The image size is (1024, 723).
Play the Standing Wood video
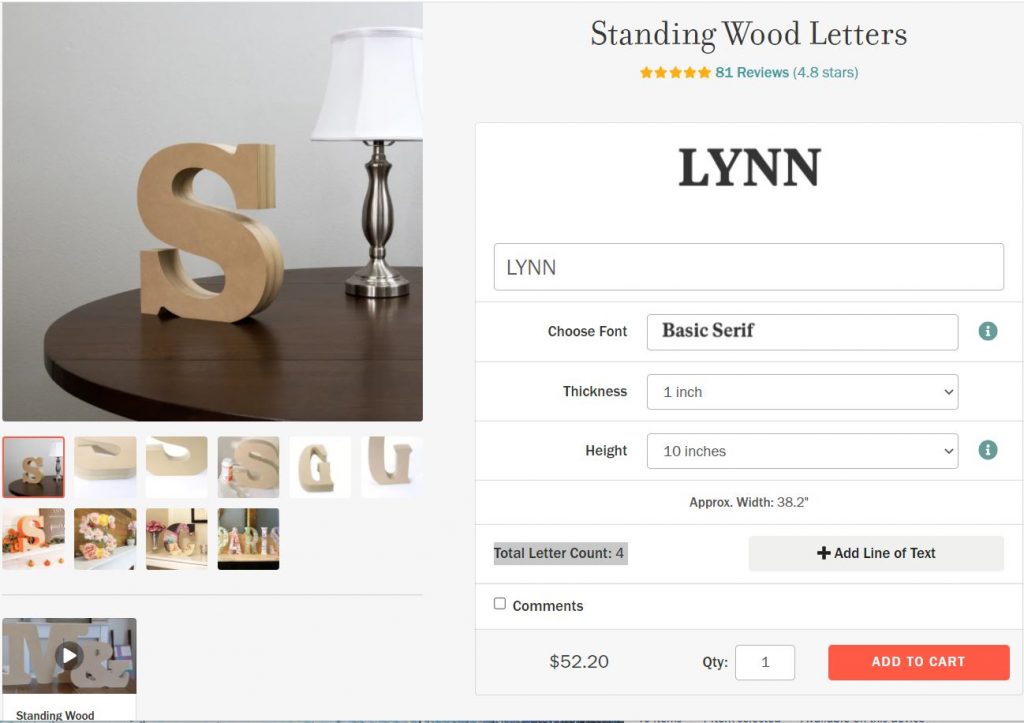[69, 655]
